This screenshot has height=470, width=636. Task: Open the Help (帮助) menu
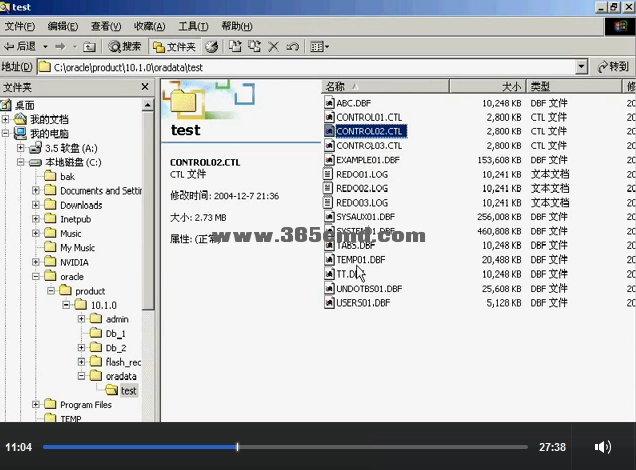[x=237, y=26]
